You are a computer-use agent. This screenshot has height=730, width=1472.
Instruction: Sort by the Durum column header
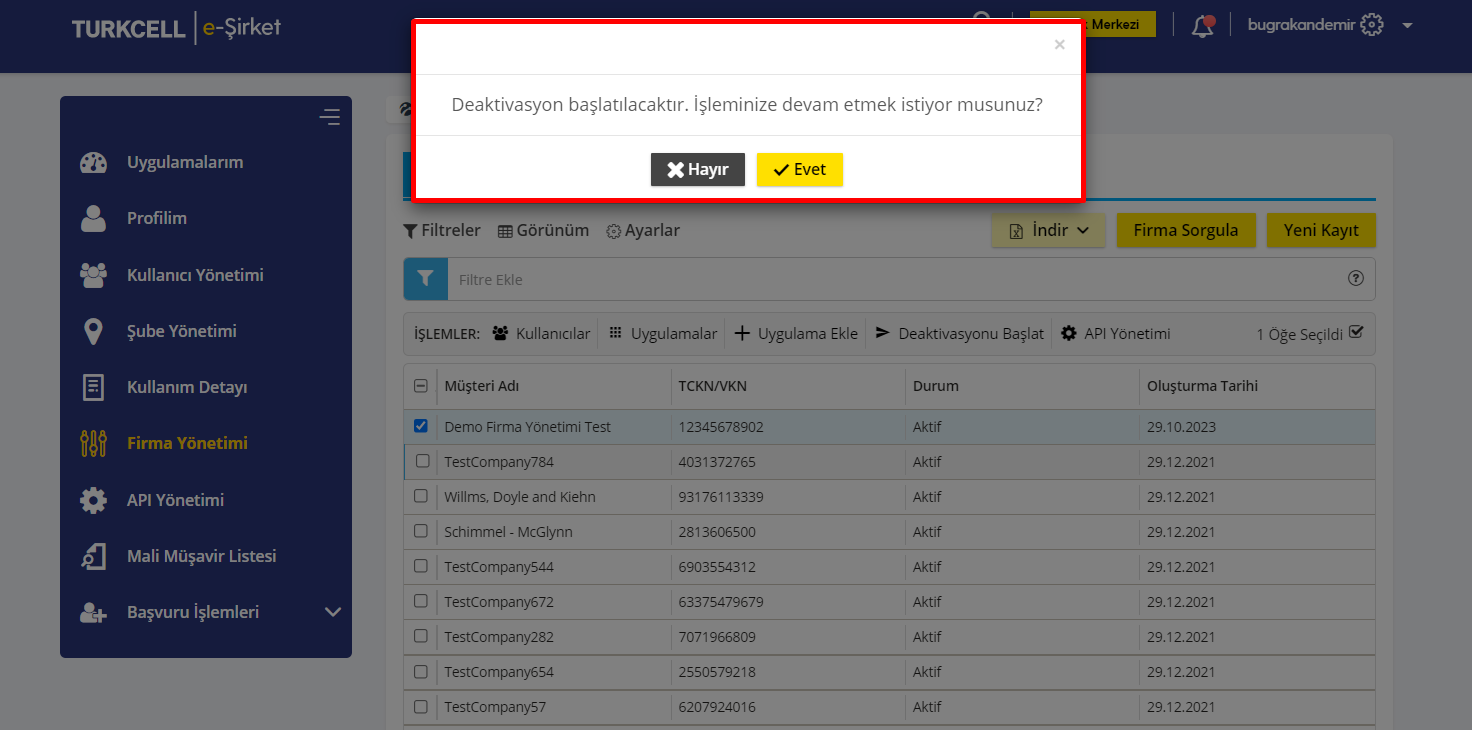[936, 386]
